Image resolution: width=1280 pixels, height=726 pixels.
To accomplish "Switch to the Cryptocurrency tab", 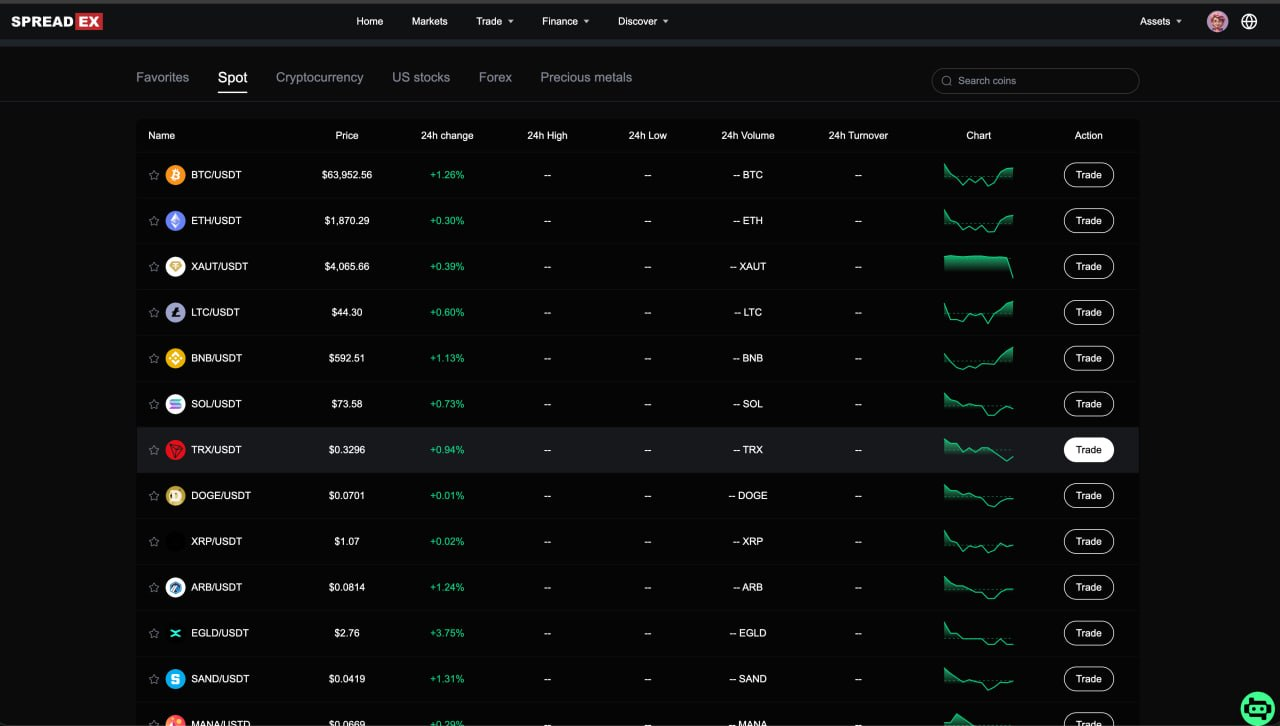I will tap(319, 77).
